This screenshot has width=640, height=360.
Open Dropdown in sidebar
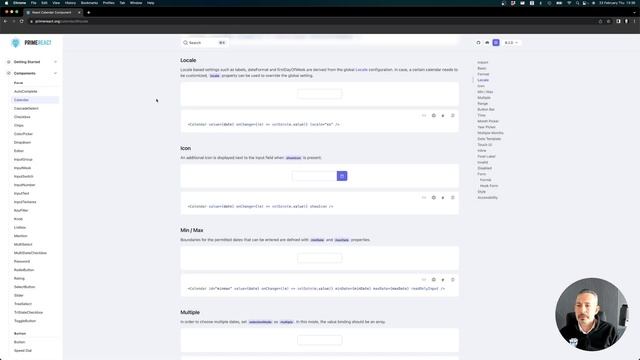click(22, 142)
